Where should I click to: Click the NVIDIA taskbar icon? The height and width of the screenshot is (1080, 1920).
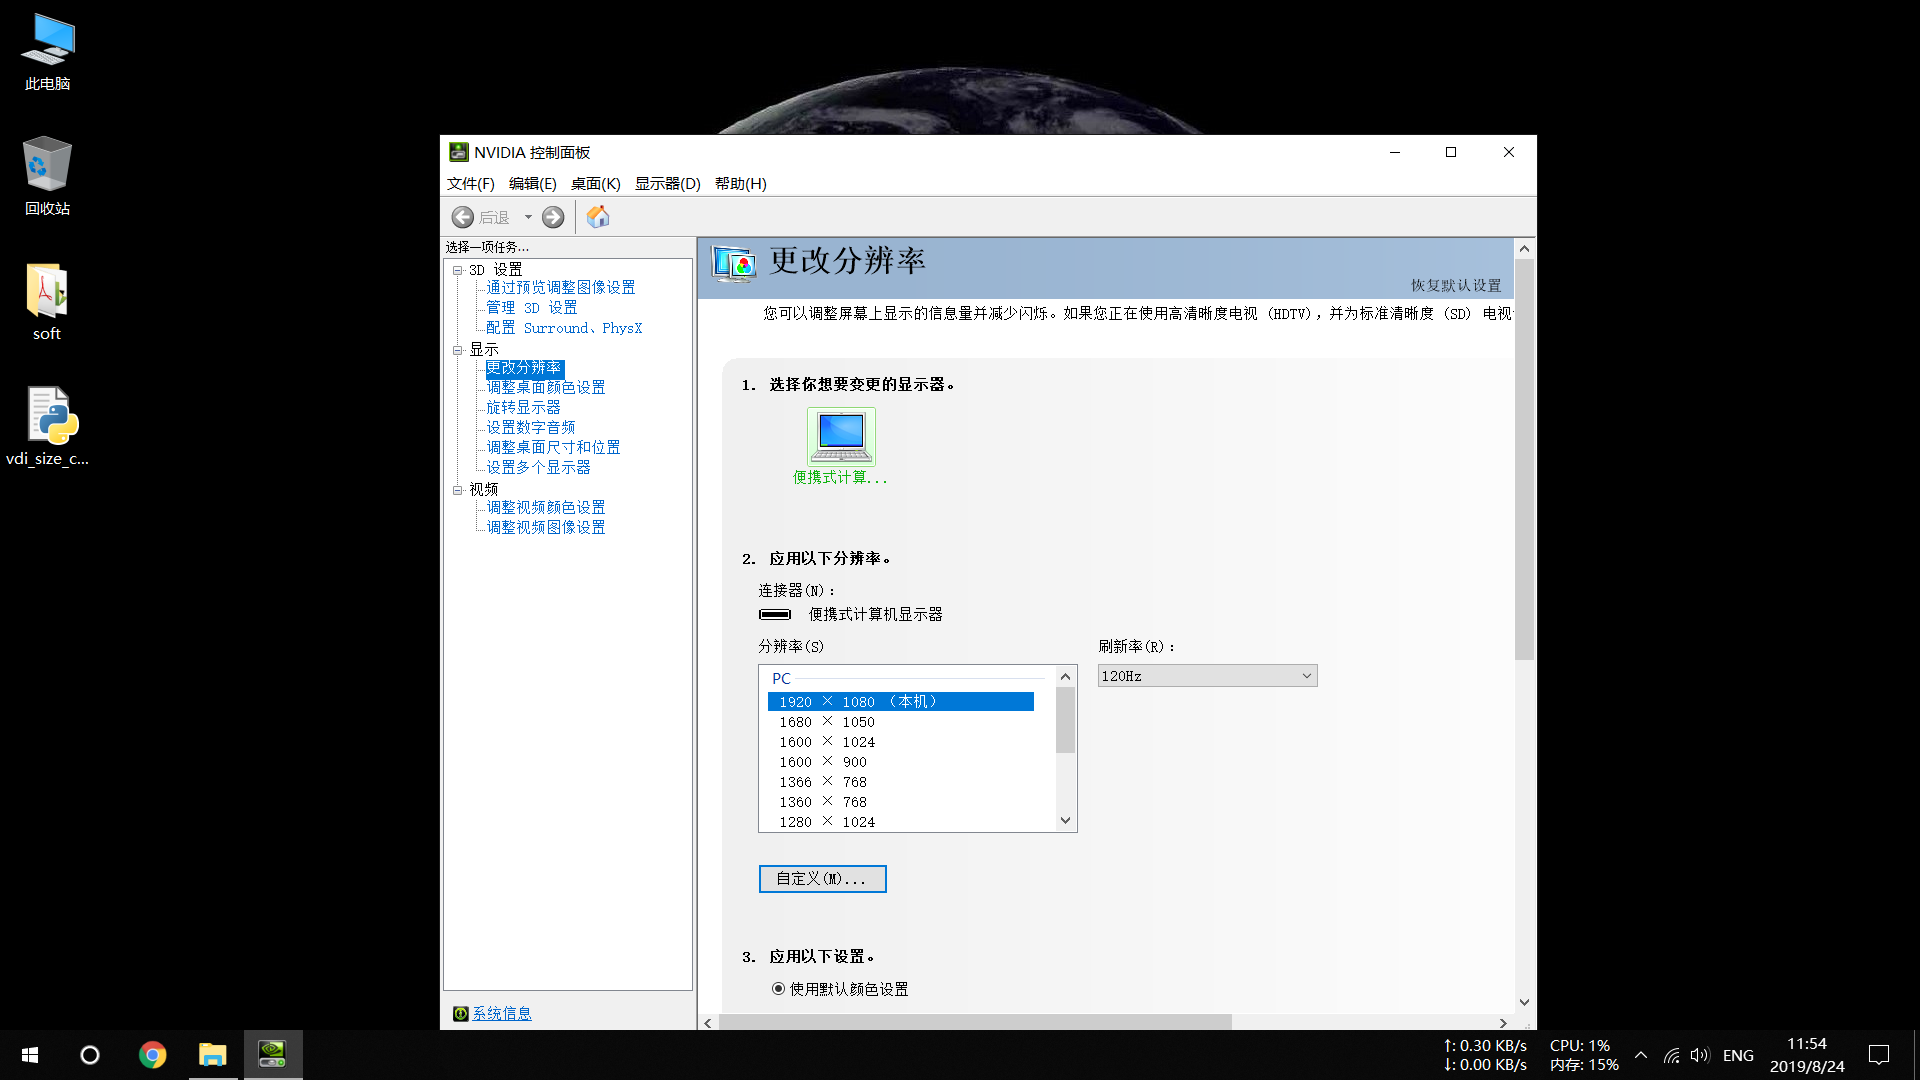click(272, 1055)
